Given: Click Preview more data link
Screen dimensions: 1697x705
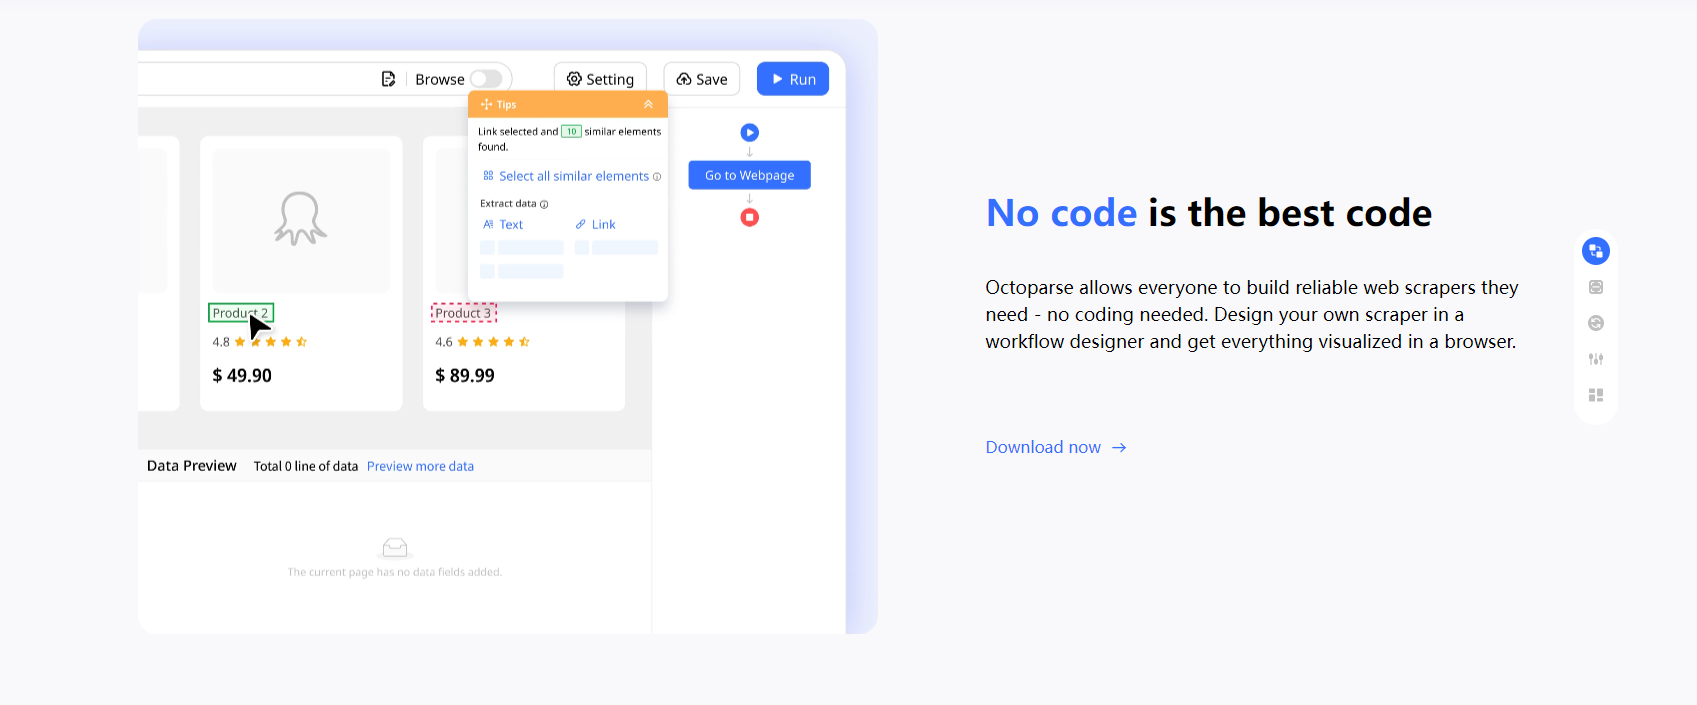Looking at the screenshot, I should point(420,466).
